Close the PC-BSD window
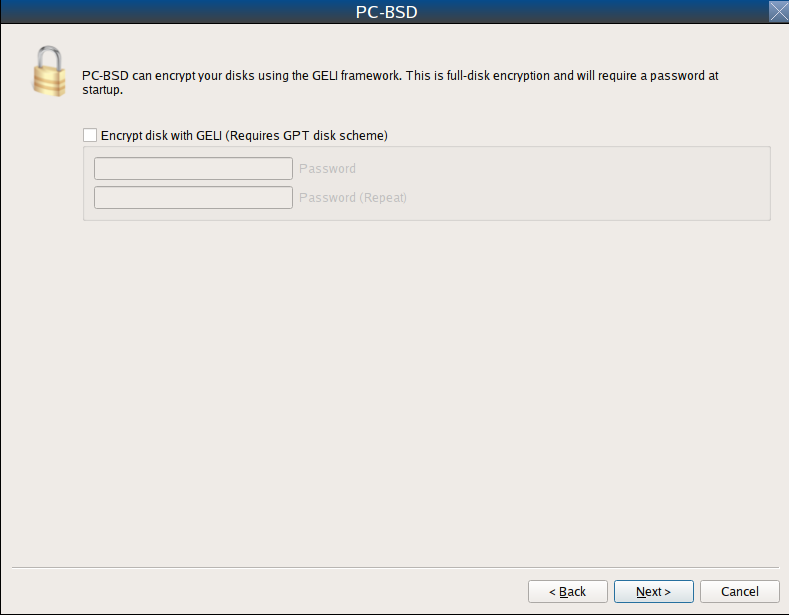The width and height of the screenshot is (789, 615). (x=778, y=12)
